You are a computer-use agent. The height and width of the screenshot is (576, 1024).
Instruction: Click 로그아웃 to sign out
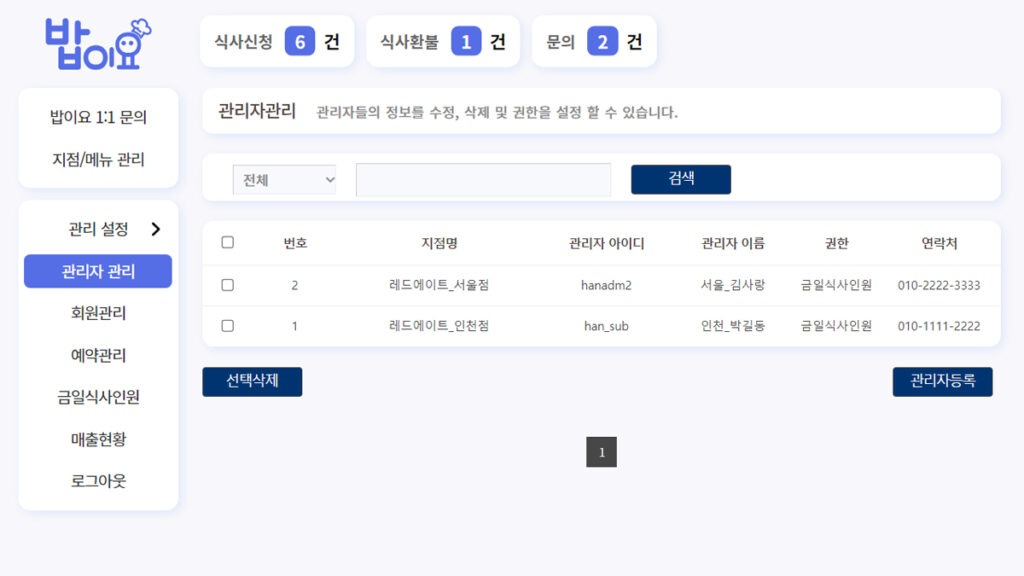[98, 481]
